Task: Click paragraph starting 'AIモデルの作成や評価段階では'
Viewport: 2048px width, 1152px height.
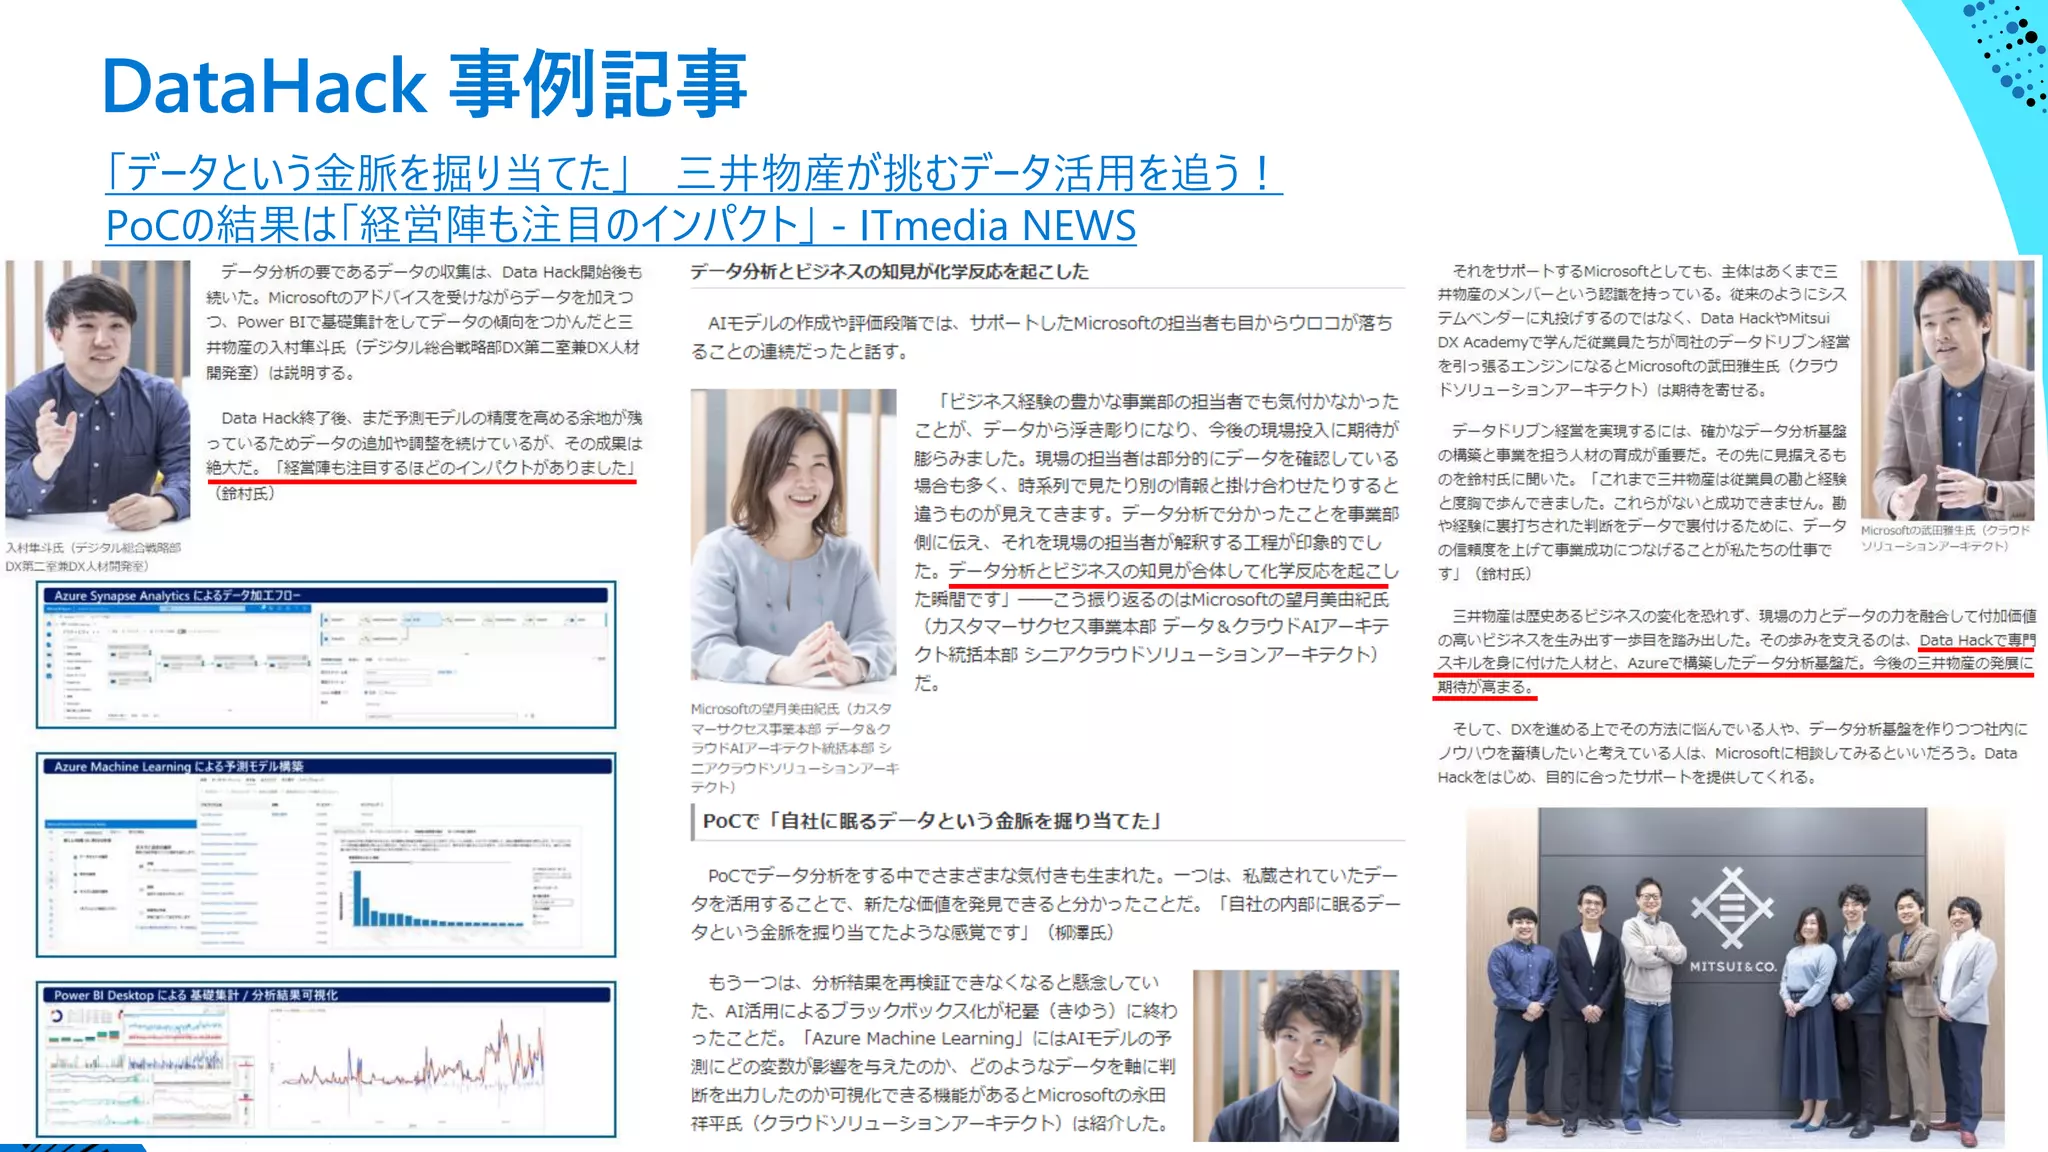Action: point(1041,337)
